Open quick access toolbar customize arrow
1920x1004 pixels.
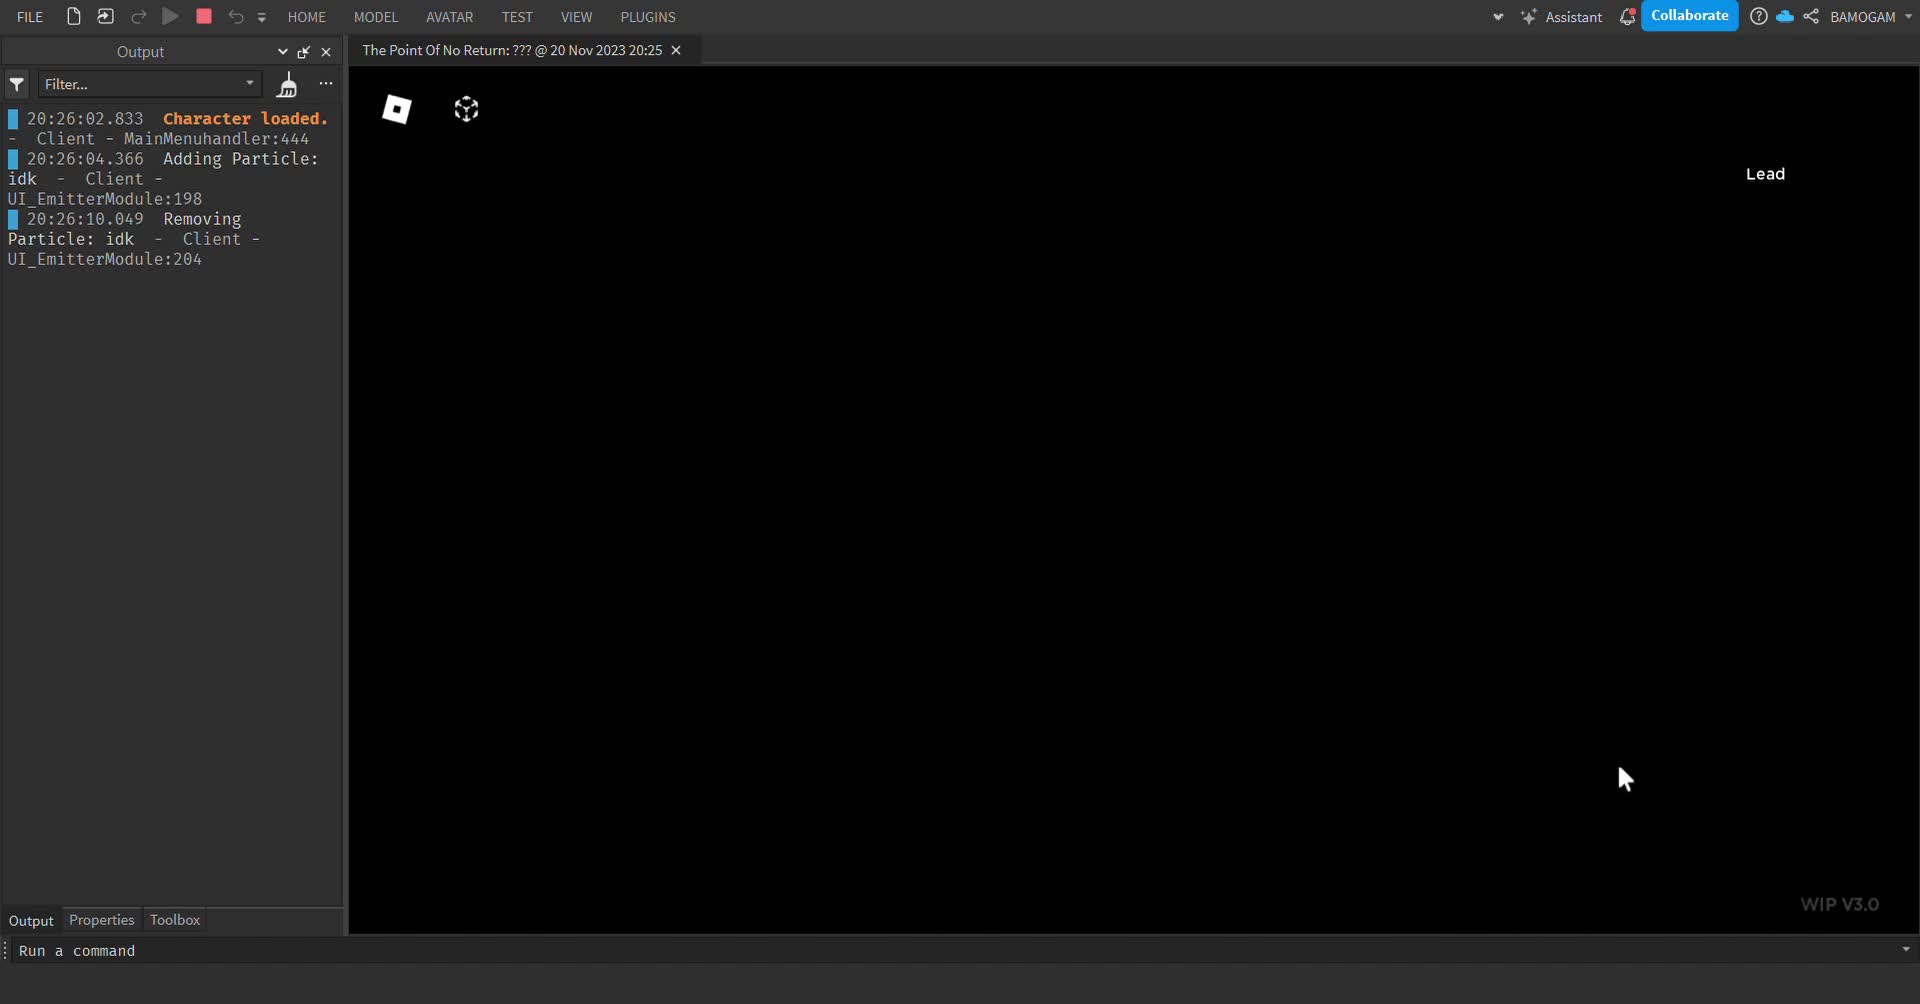262,17
